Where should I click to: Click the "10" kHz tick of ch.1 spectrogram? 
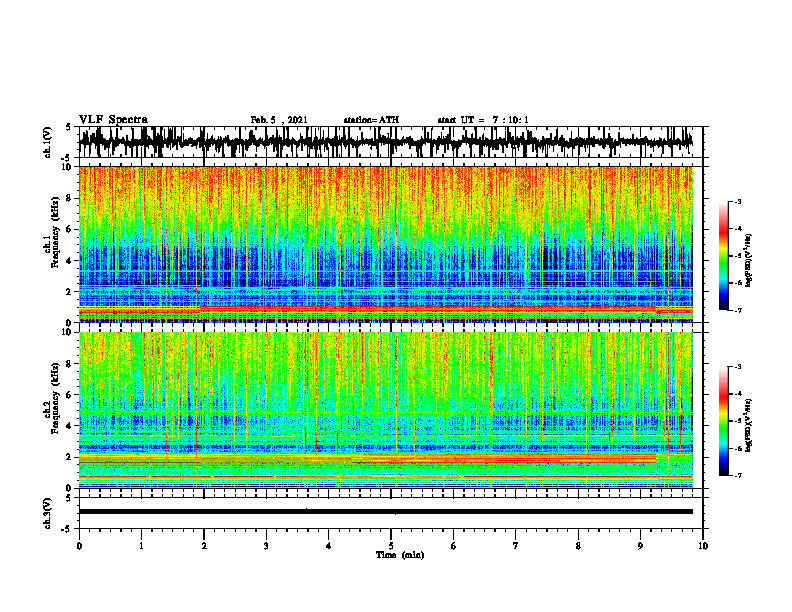(x=67, y=167)
